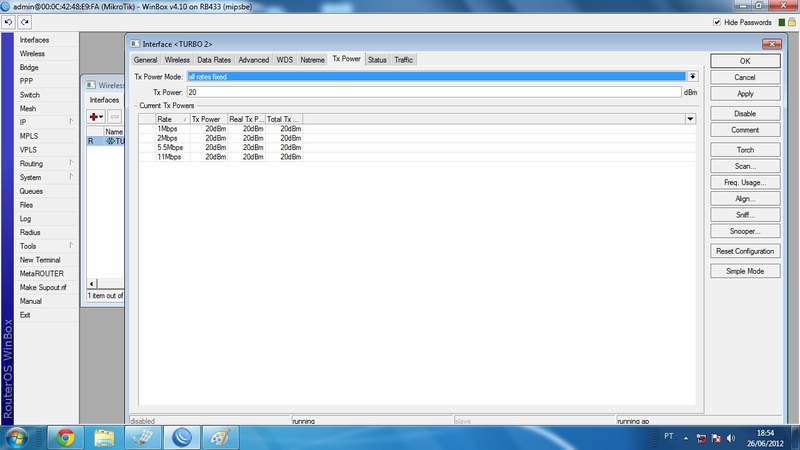Click the Wireless window scroll left arrow
This screenshot has height=450, width=800.
[92, 284]
